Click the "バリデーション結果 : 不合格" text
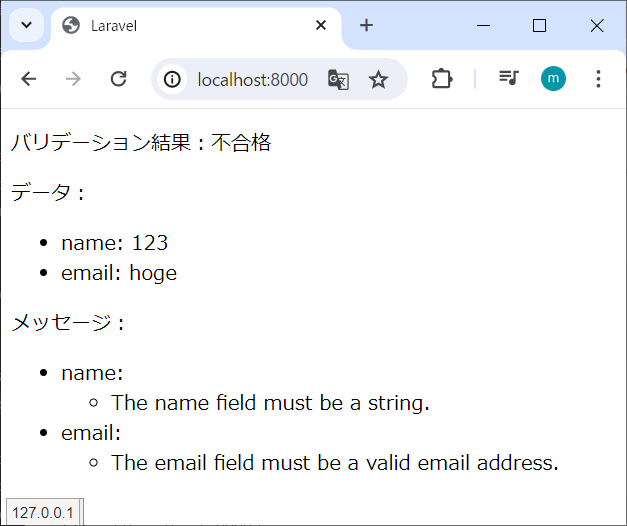627x526 pixels. [141, 143]
